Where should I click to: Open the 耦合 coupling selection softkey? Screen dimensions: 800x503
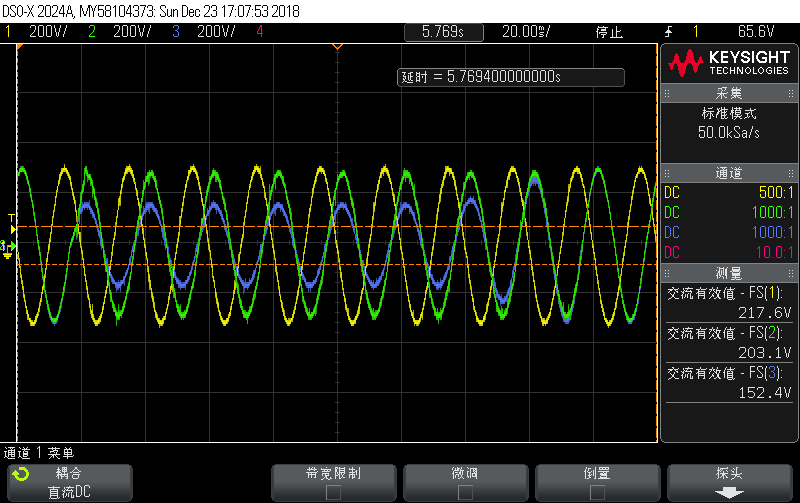coord(68,482)
